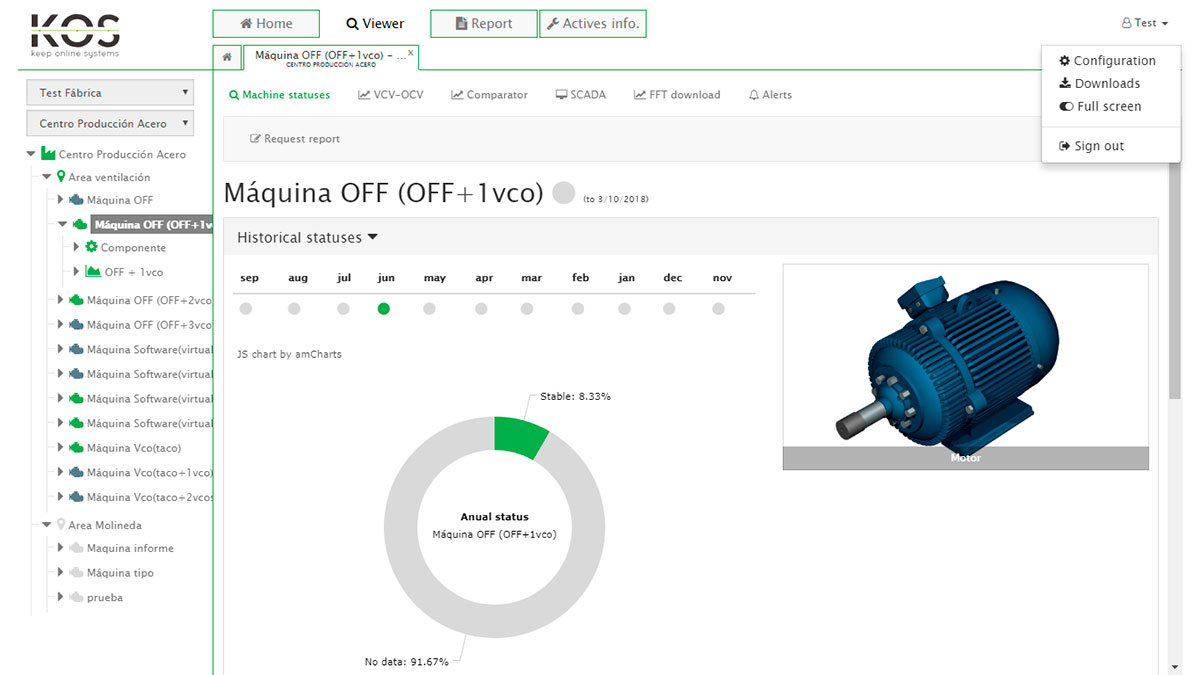Click the gear icon beside Componente
This screenshot has width=1200, height=675.
pos(92,247)
